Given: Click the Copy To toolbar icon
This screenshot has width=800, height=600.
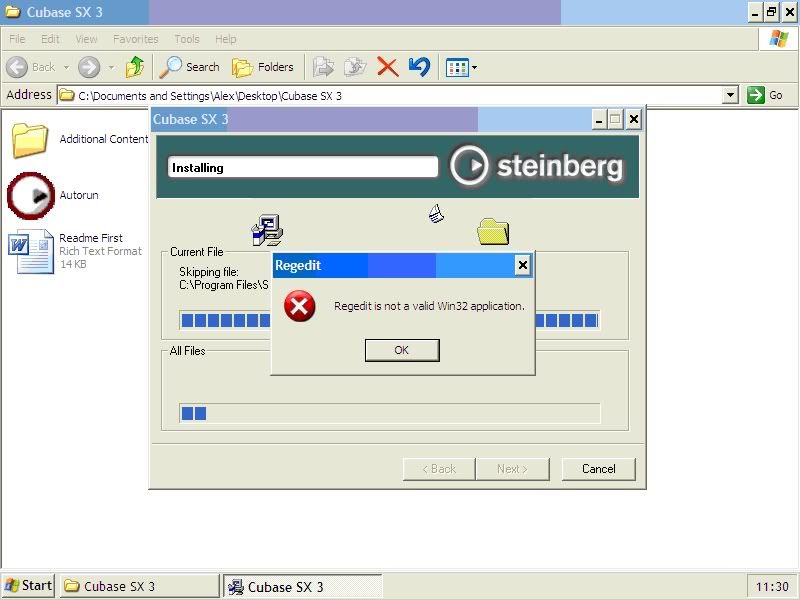Looking at the screenshot, I should click(x=355, y=67).
